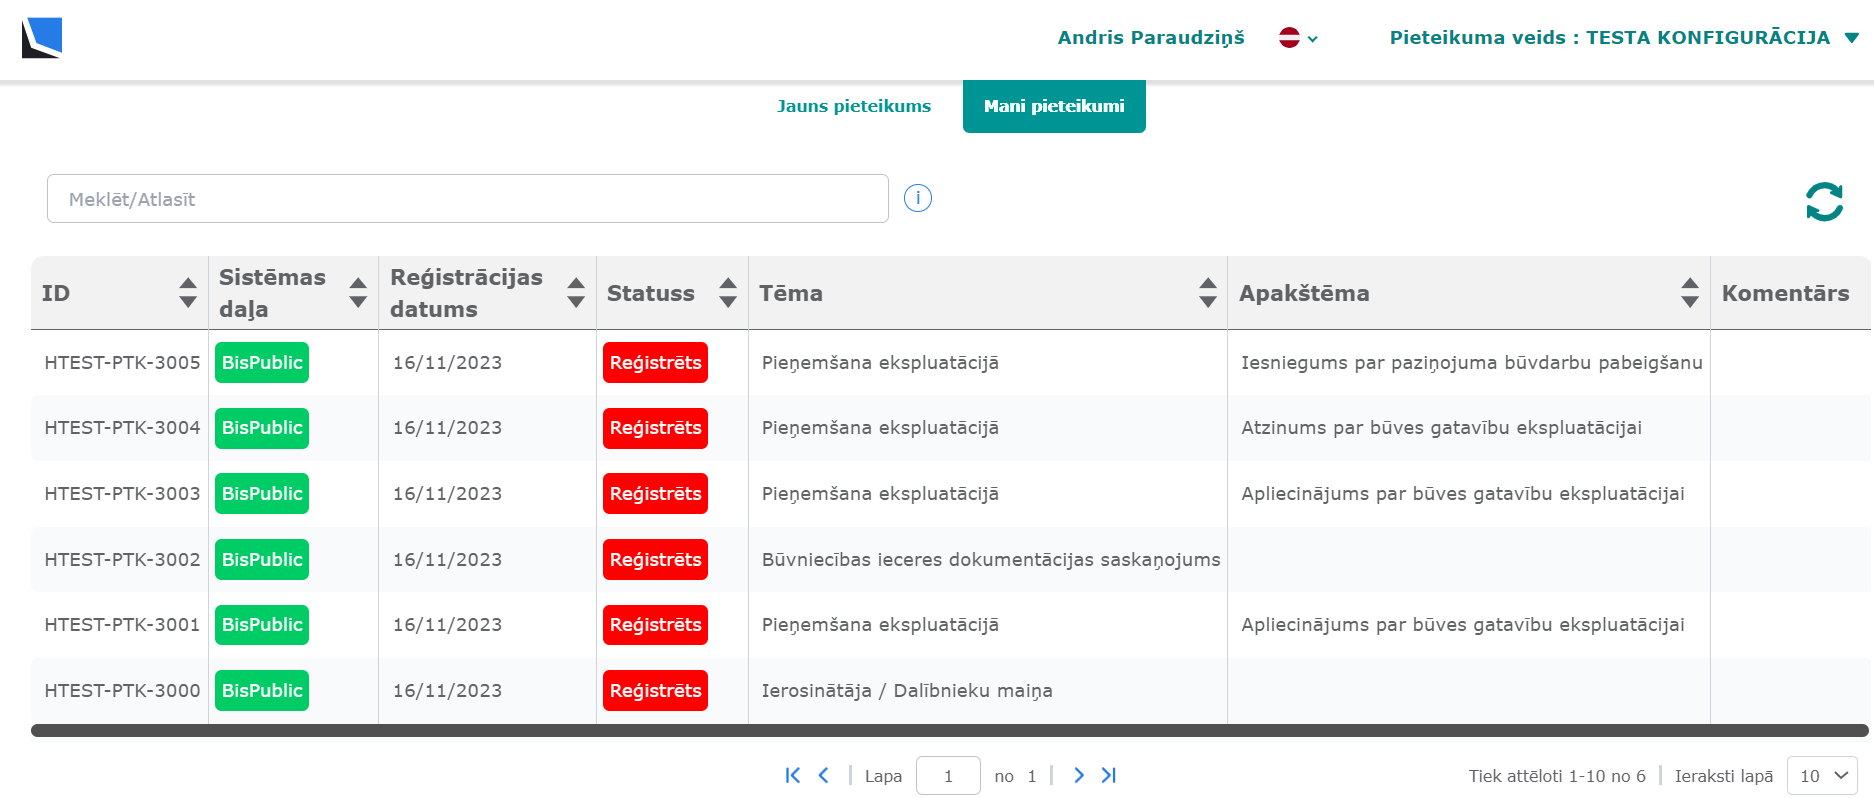This screenshot has height=798, width=1874.
Task: Click BisPublic badge in HTEST-PTK-3005 row
Action: pos(262,363)
